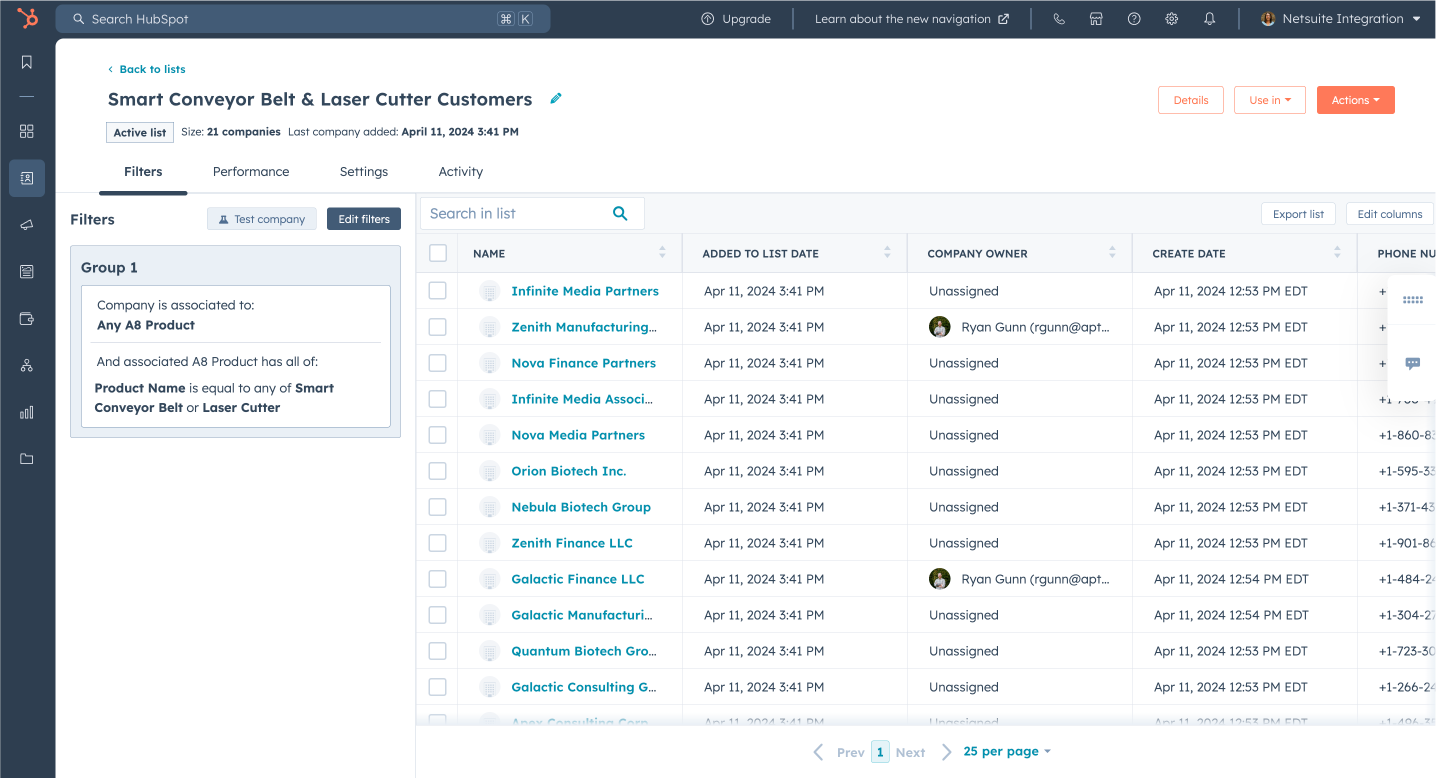Check the Zenith Finance LLC row checkbox
The image size is (1436, 778).
pyautogui.click(x=438, y=543)
